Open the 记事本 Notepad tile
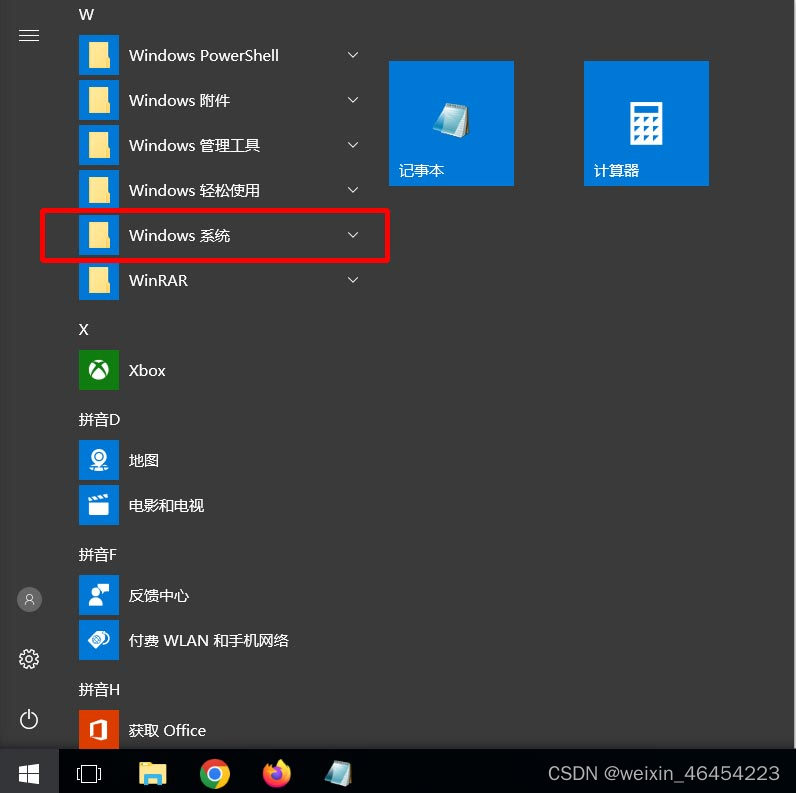The width and height of the screenshot is (796, 793). (x=451, y=123)
